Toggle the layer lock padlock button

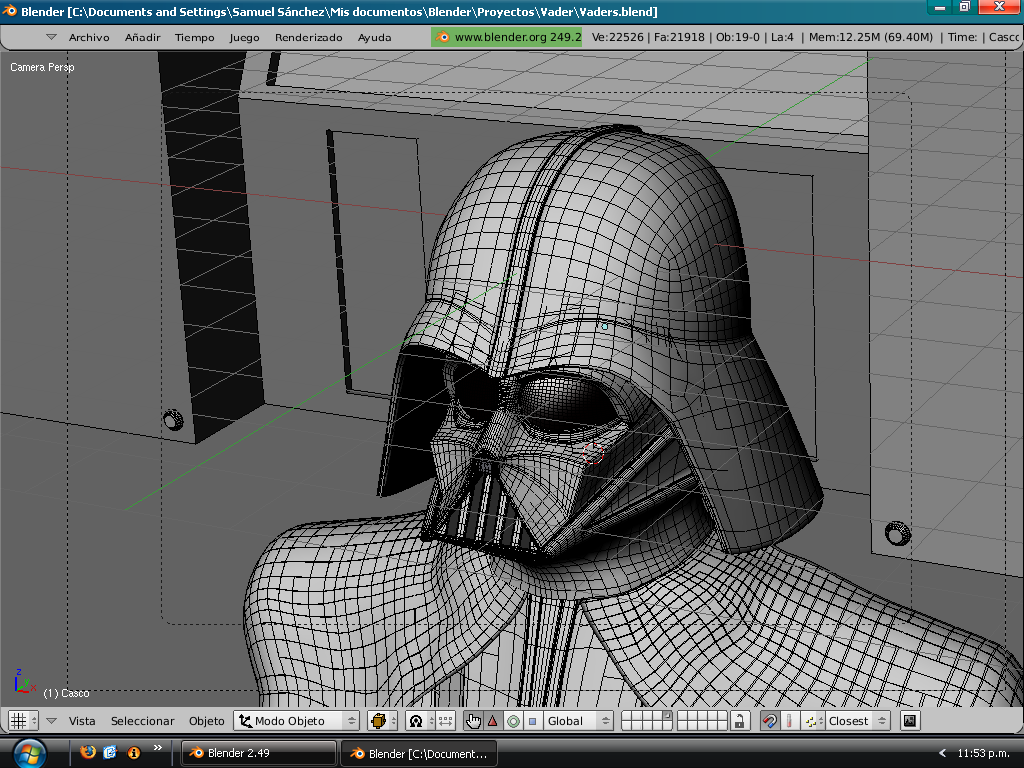739,721
